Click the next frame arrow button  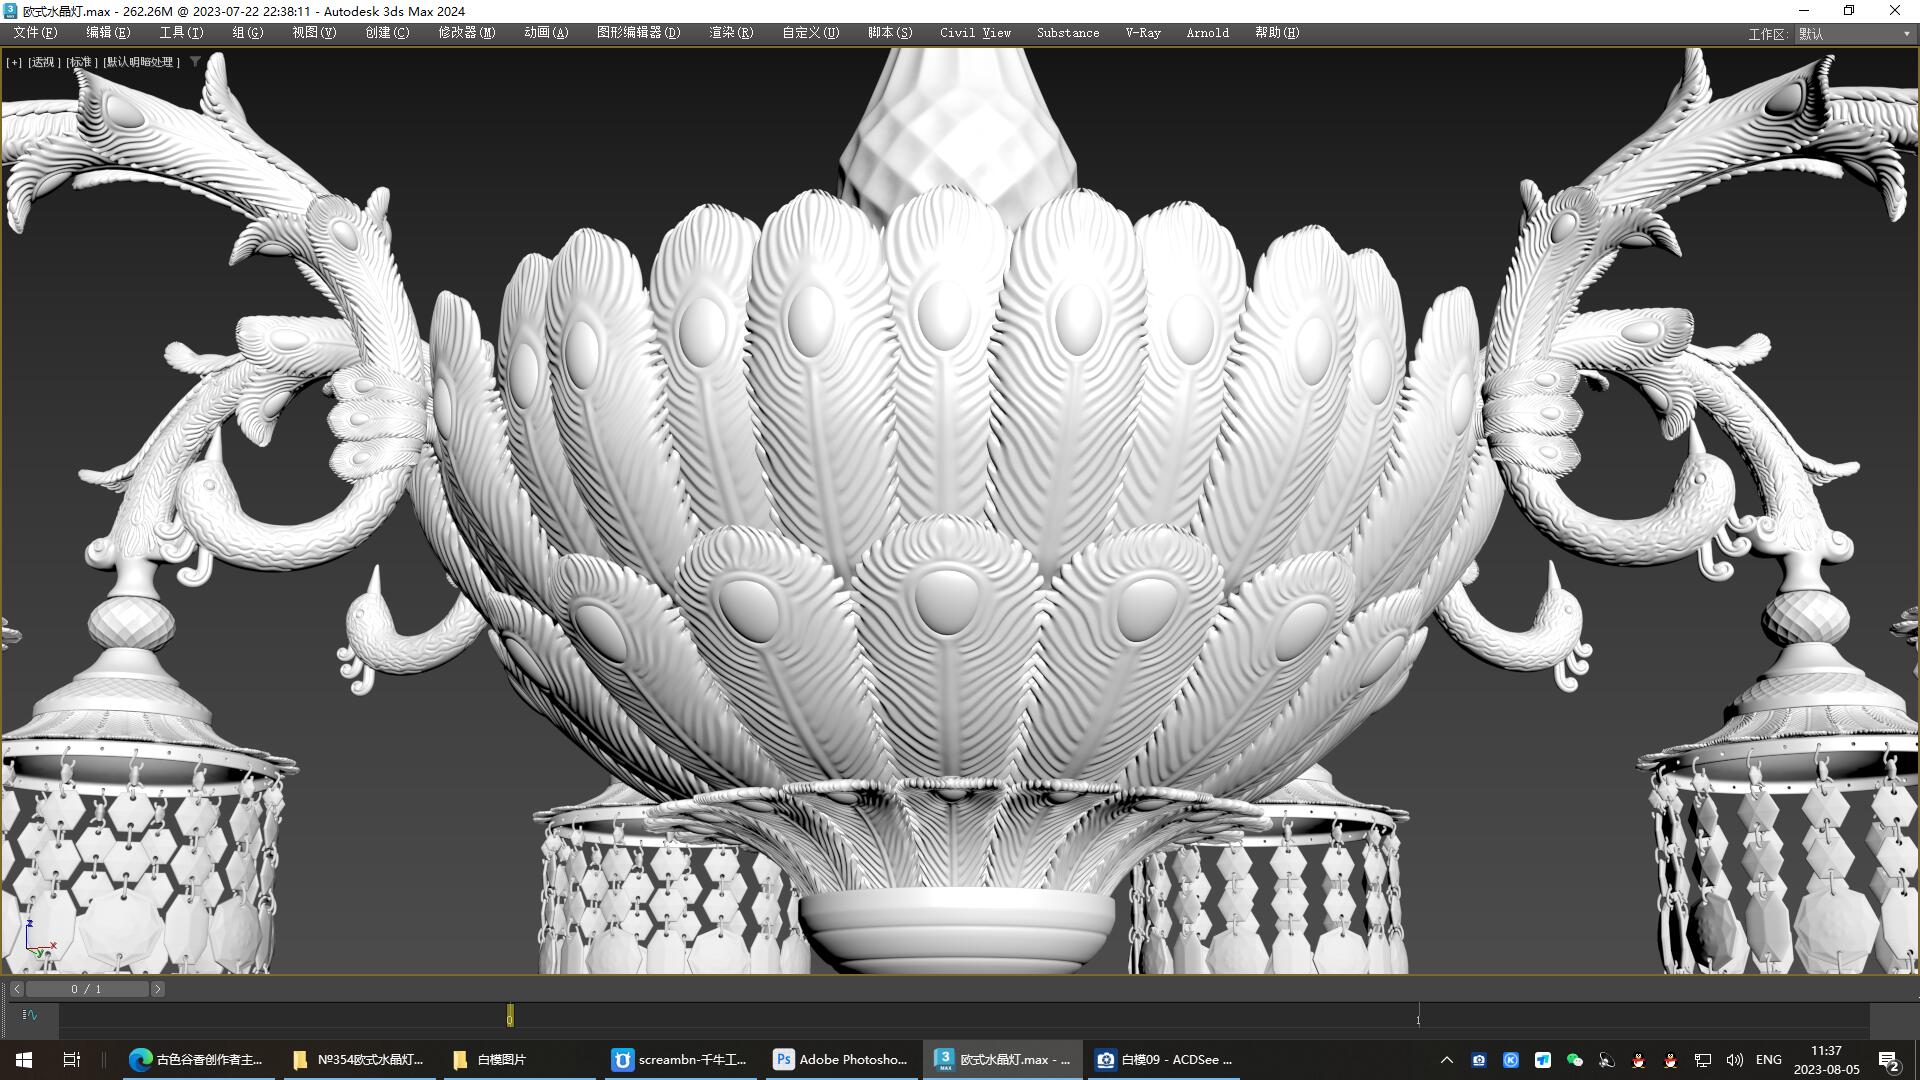click(x=157, y=989)
